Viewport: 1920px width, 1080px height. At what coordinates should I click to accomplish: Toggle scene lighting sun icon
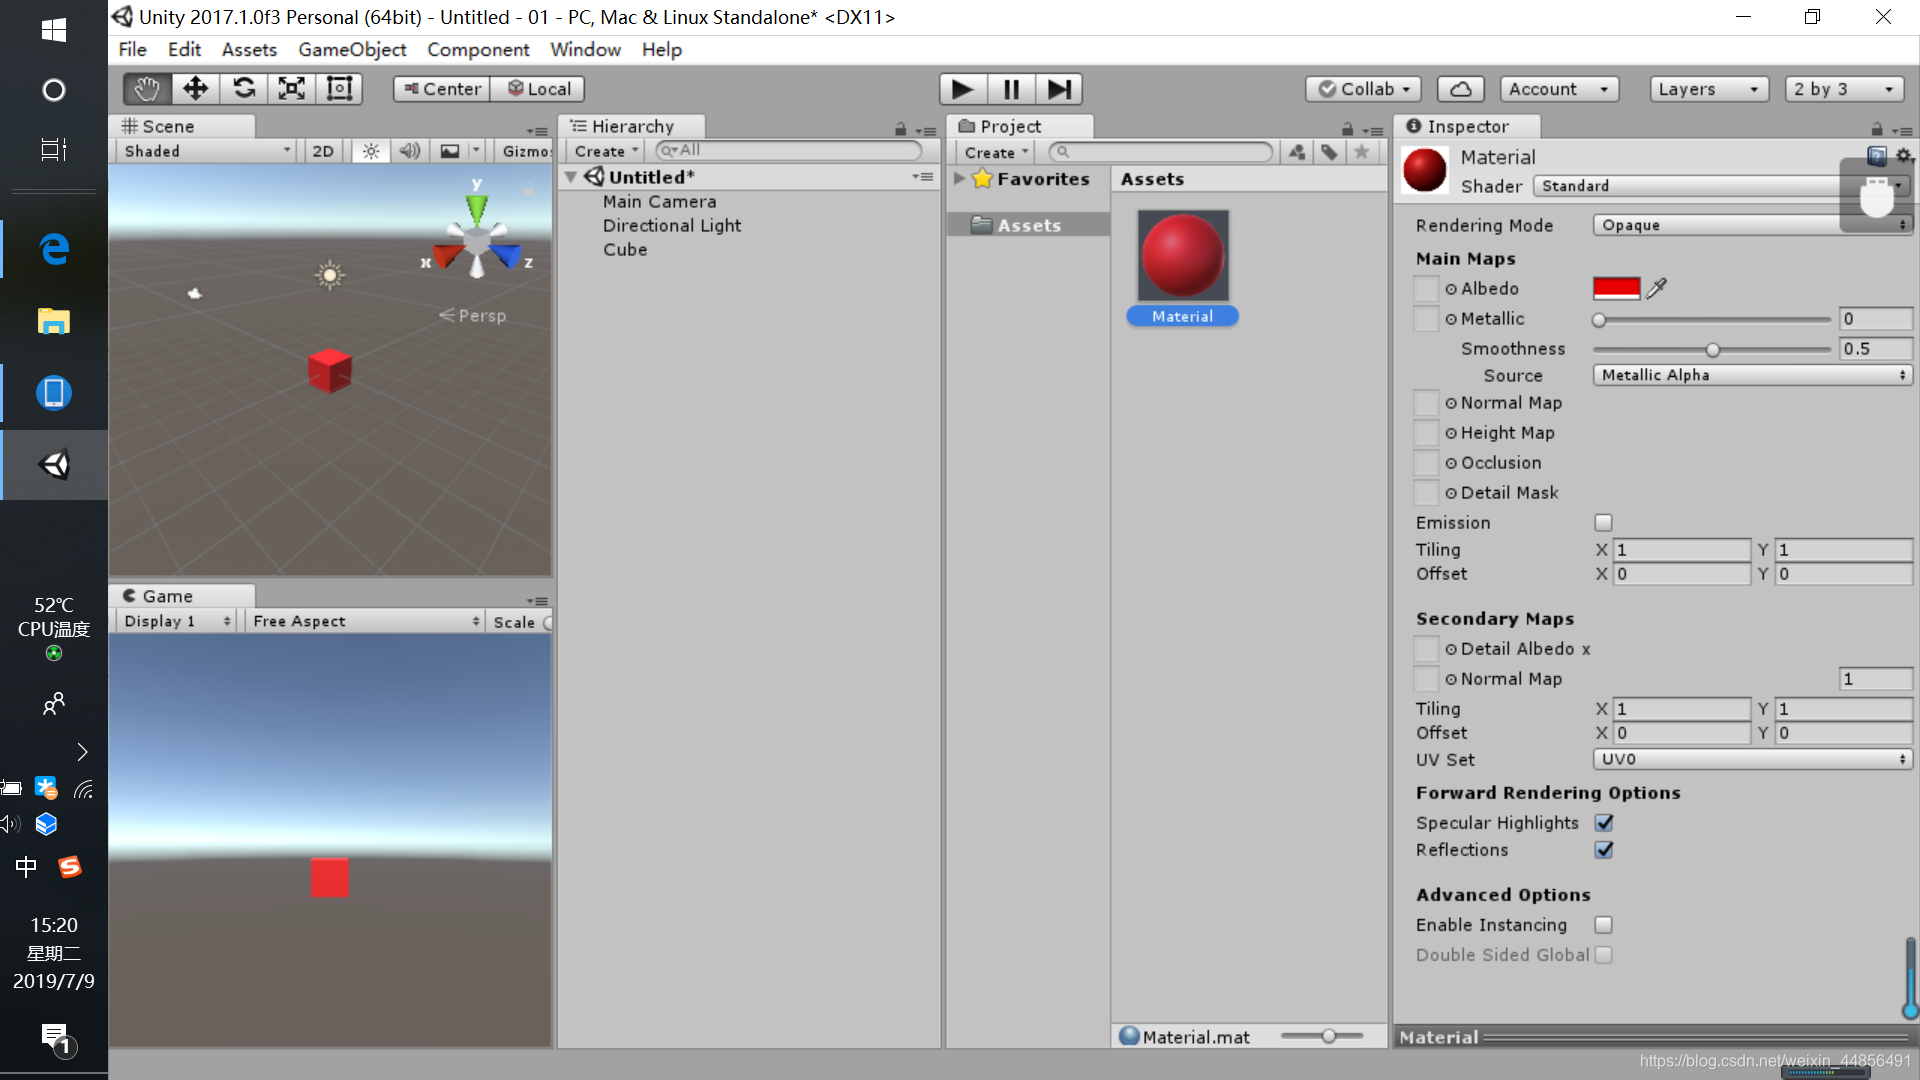point(371,151)
